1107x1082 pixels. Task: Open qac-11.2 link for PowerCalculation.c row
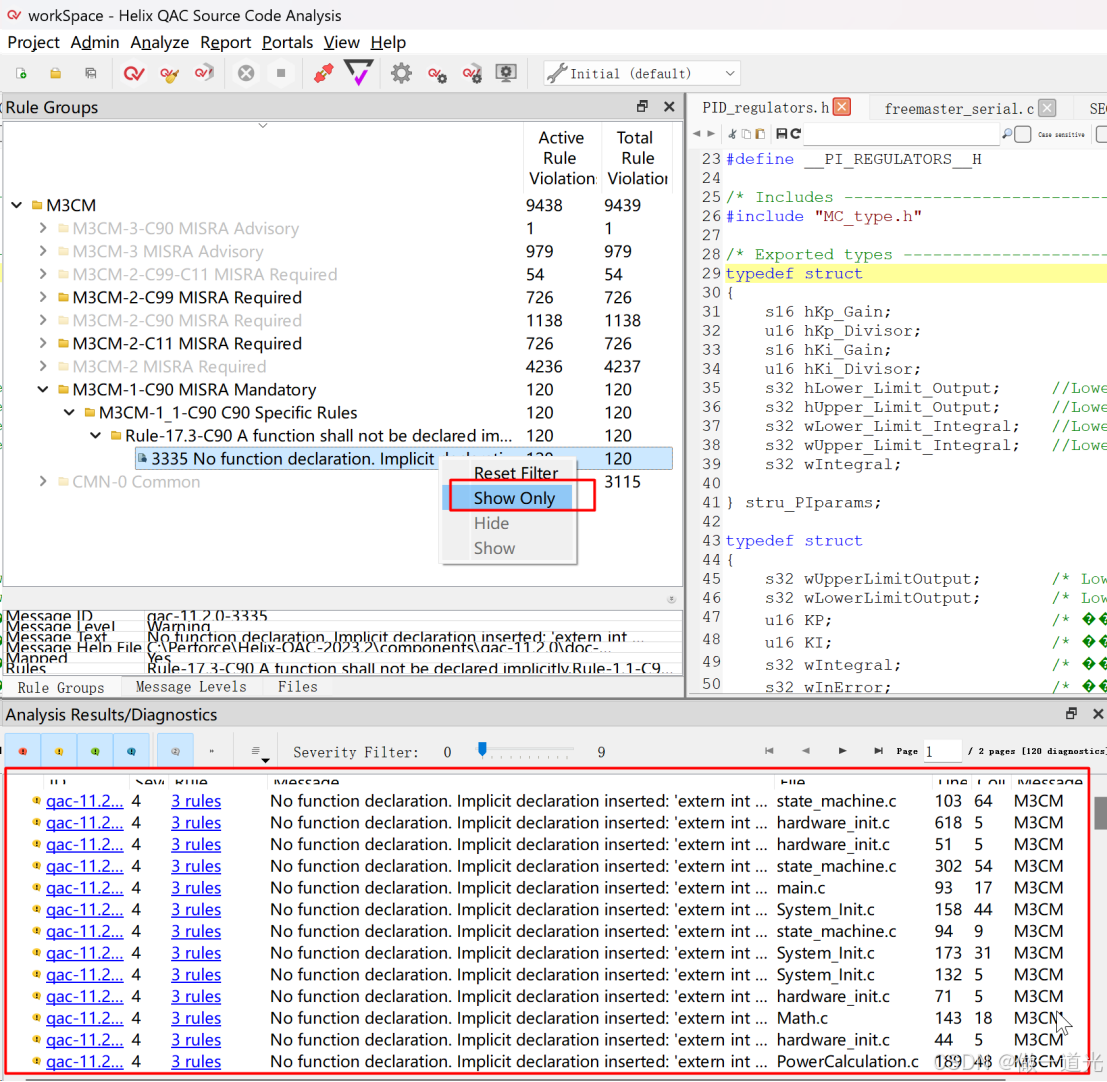85,1062
